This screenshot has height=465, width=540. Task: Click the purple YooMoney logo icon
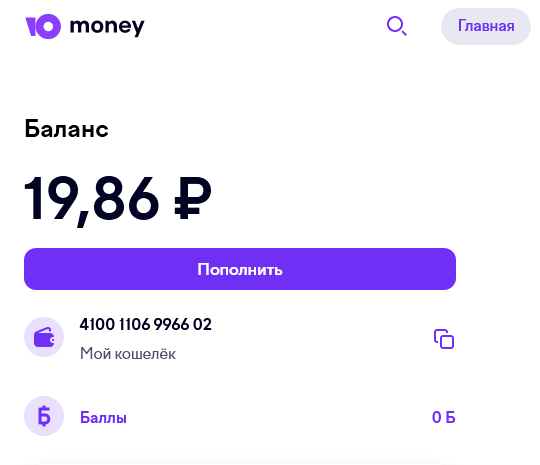(x=43, y=27)
